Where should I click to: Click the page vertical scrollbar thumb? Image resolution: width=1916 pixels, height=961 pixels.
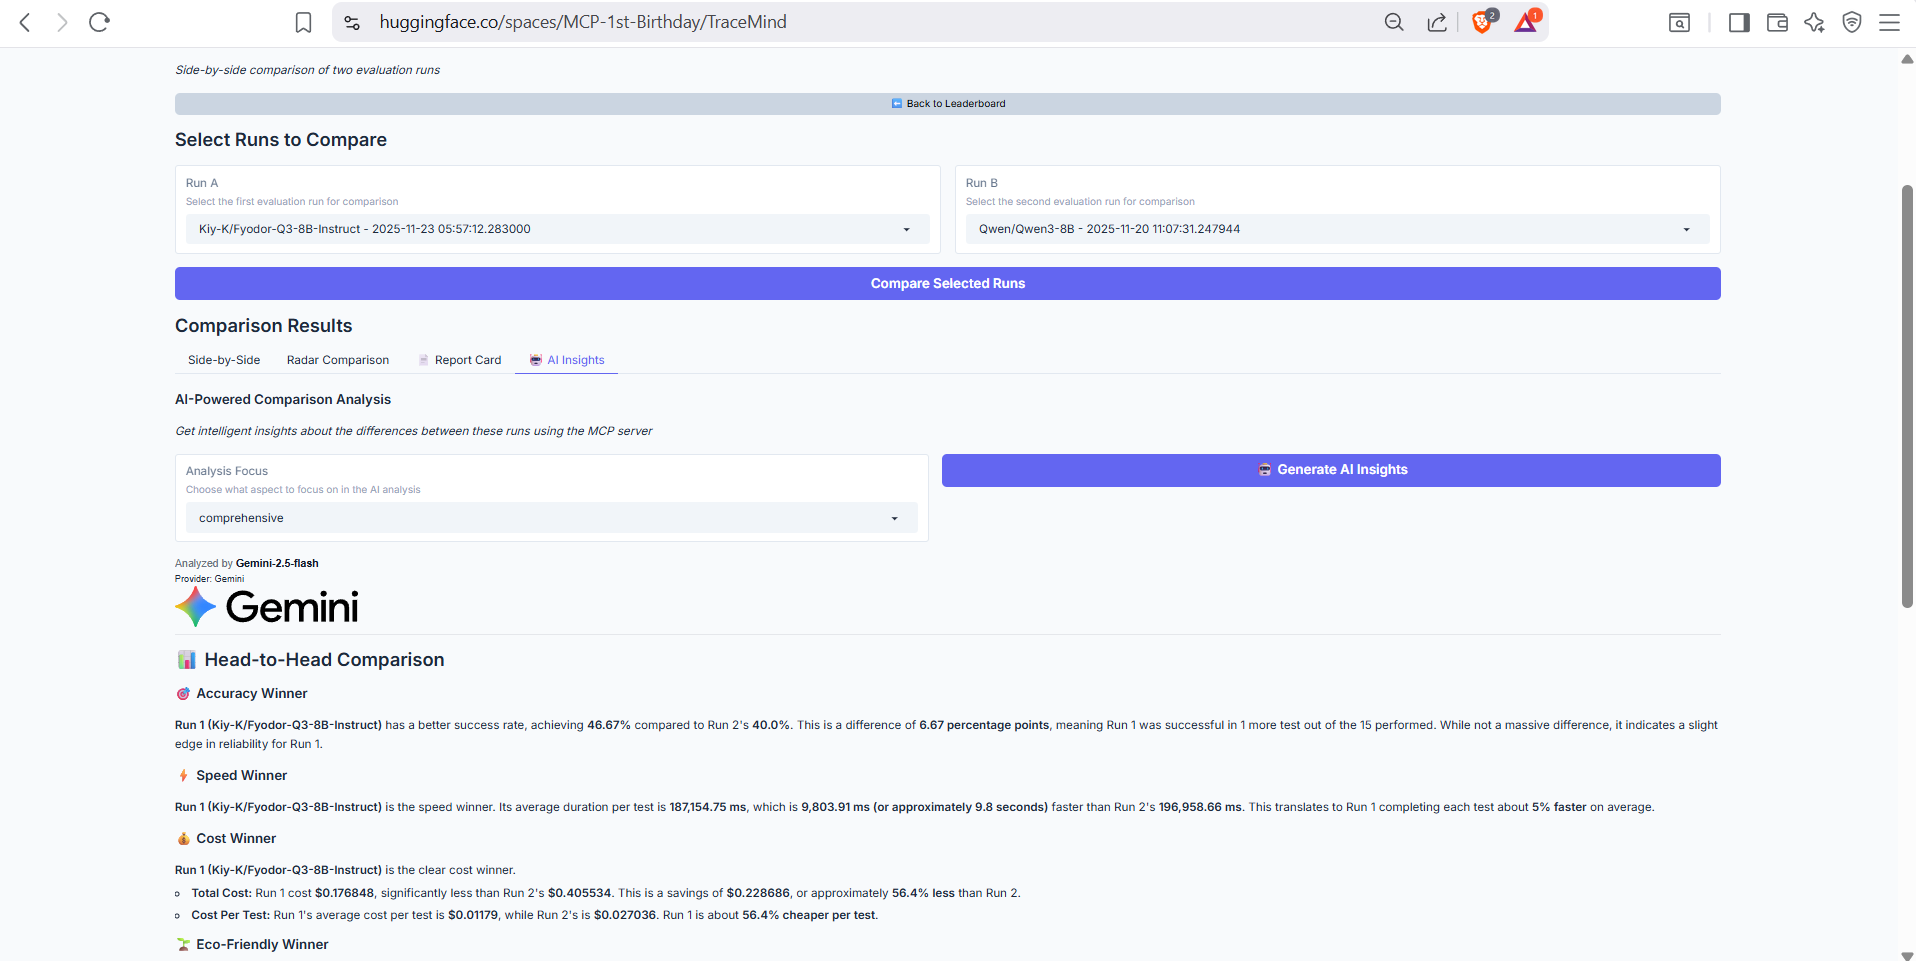[x=1907, y=396]
